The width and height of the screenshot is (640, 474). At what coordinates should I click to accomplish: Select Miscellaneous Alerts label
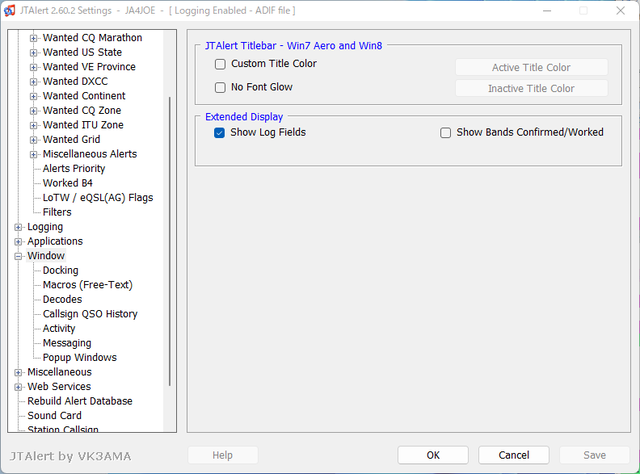[90, 154]
